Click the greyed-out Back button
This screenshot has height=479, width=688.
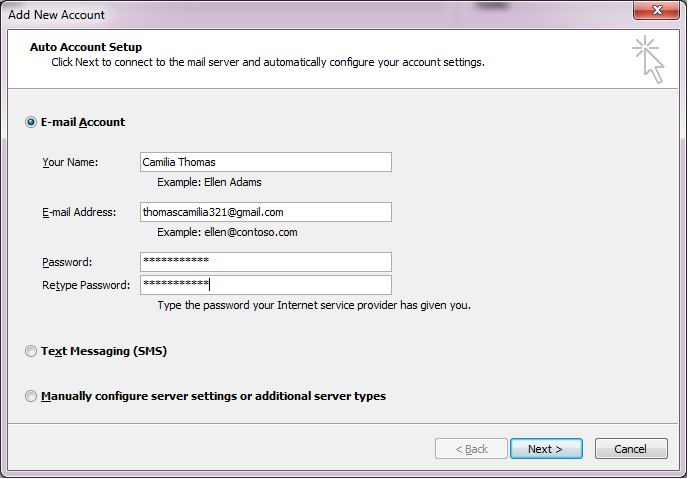471,449
